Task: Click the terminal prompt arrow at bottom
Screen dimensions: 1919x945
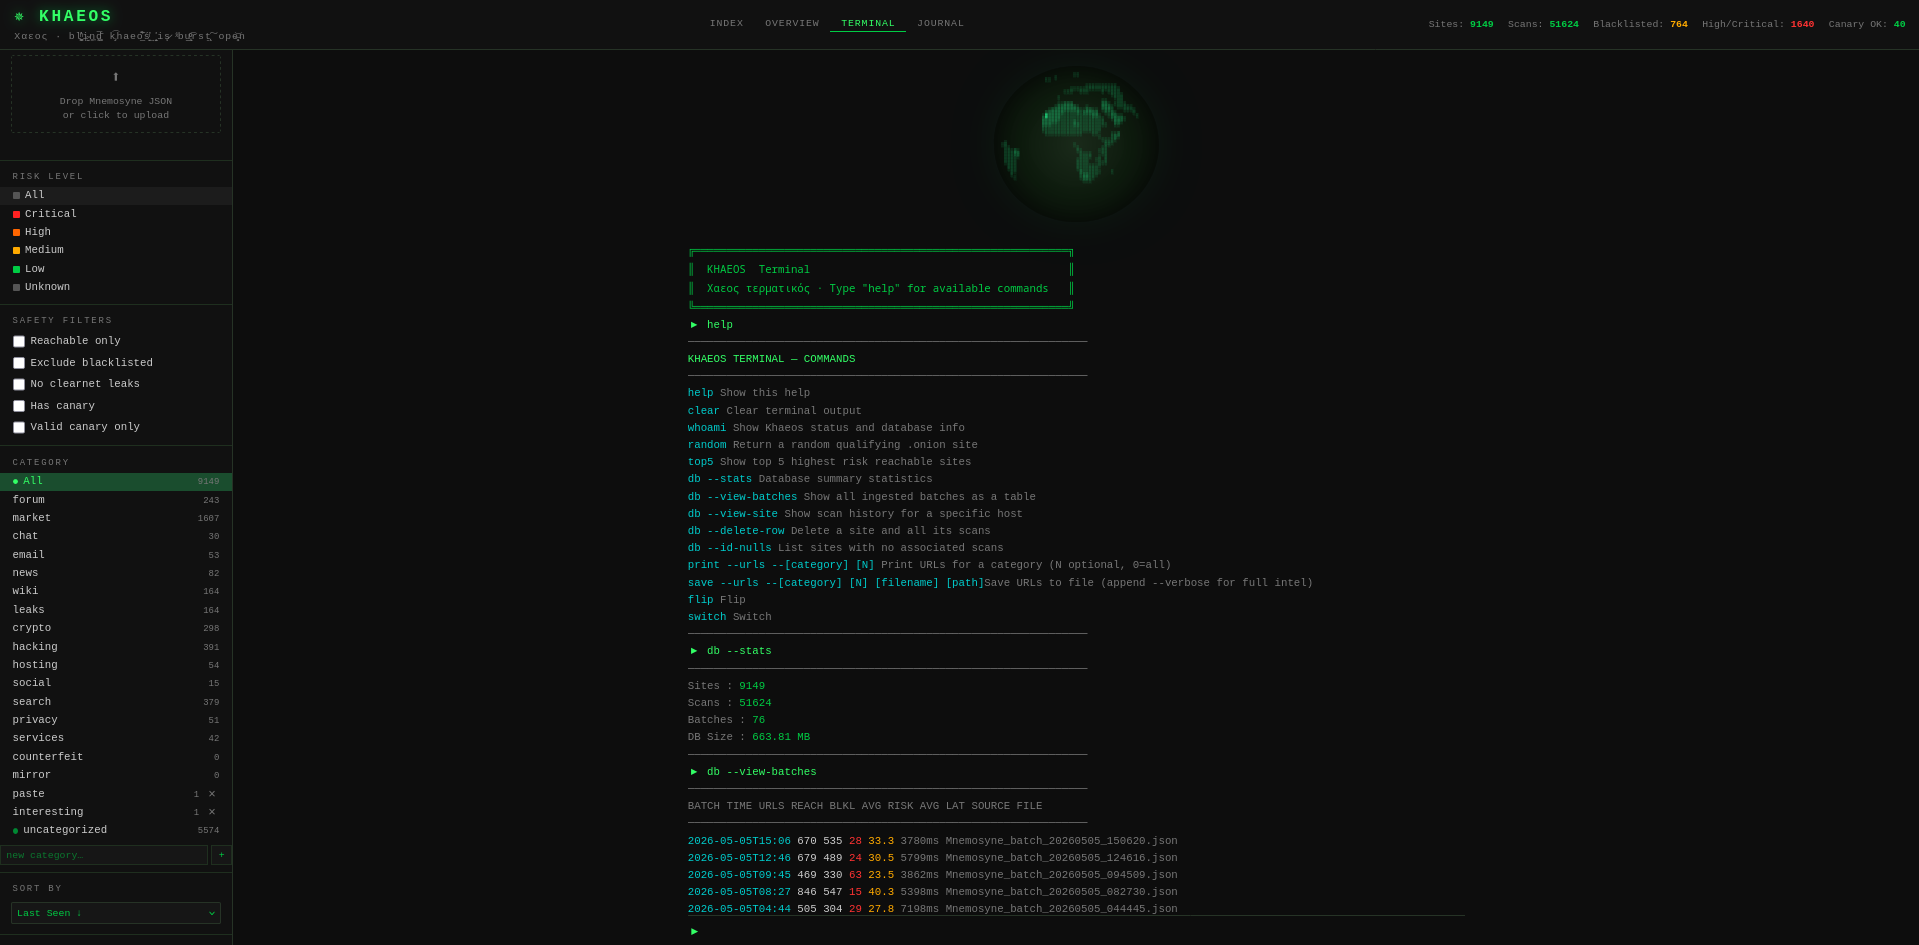Action: (x=695, y=931)
